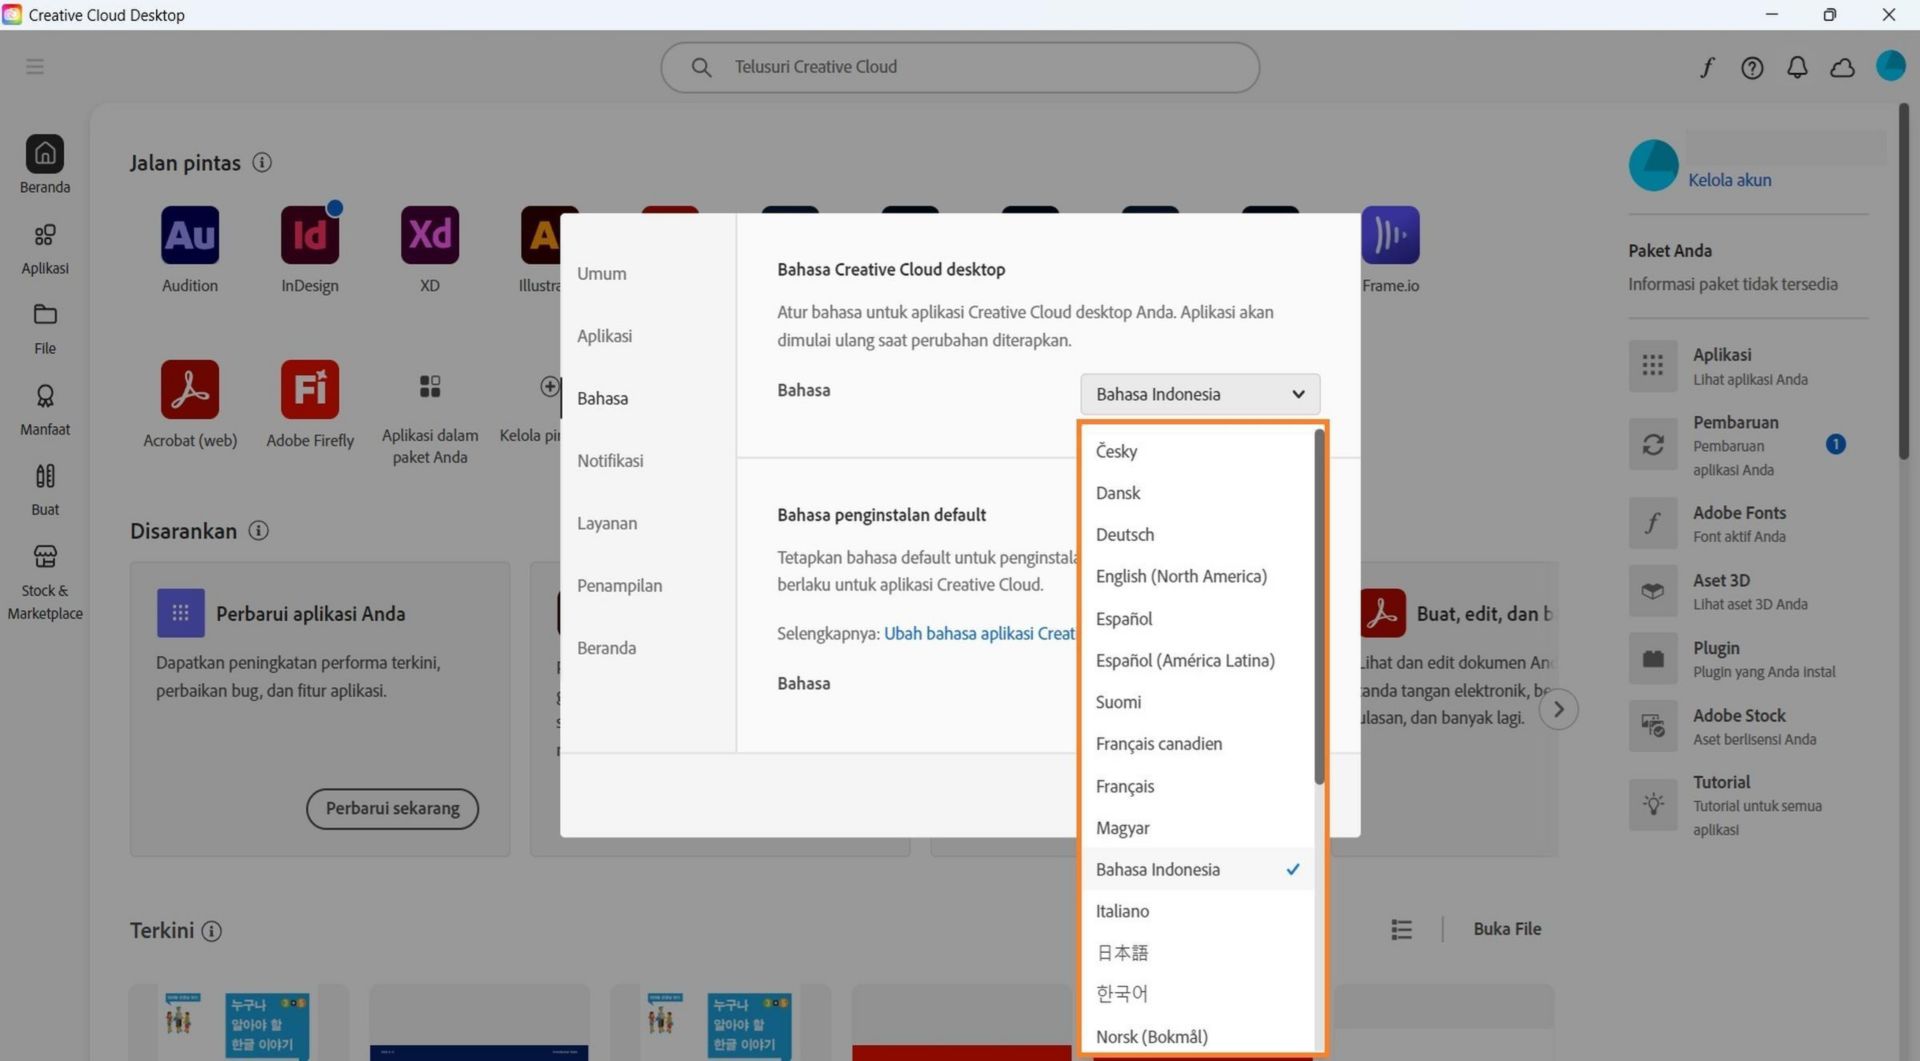
Task: Click the language list scrollbar
Action: (1319, 606)
